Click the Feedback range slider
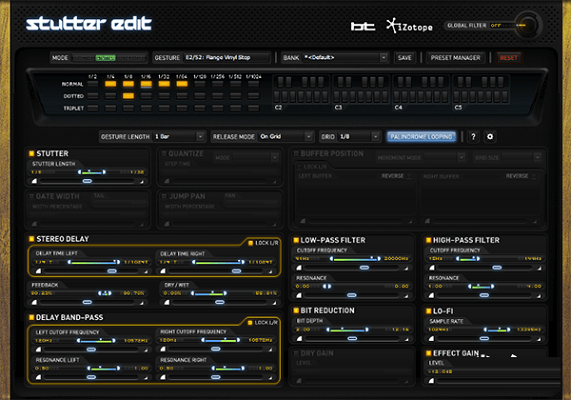Image resolution: width=571 pixels, height=400 pixels. pyautogui.click(x=105, y=293)
